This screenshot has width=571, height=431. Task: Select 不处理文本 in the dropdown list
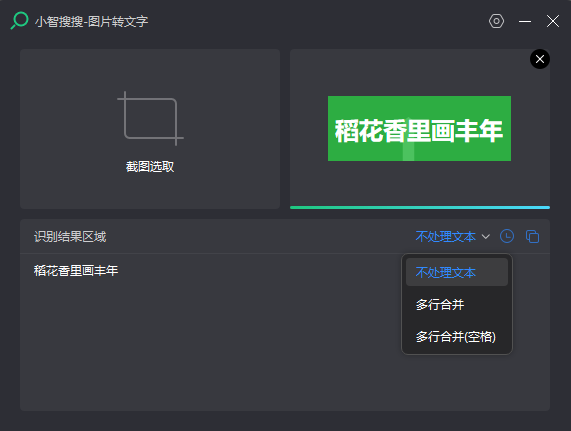457,272
